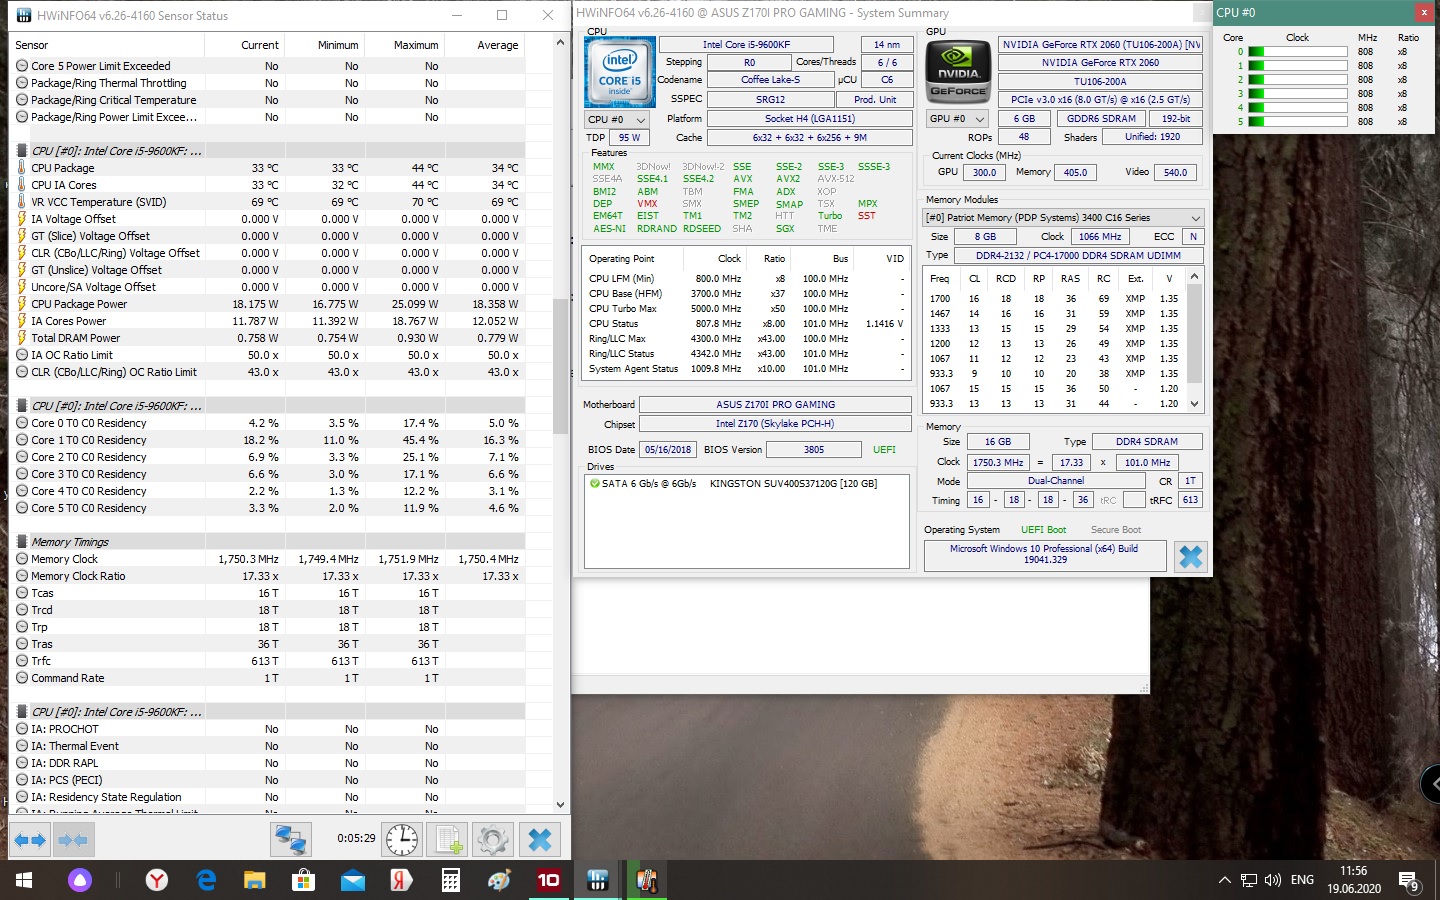Open the CPU #0 selector dropdown

[x=617, y=119]
